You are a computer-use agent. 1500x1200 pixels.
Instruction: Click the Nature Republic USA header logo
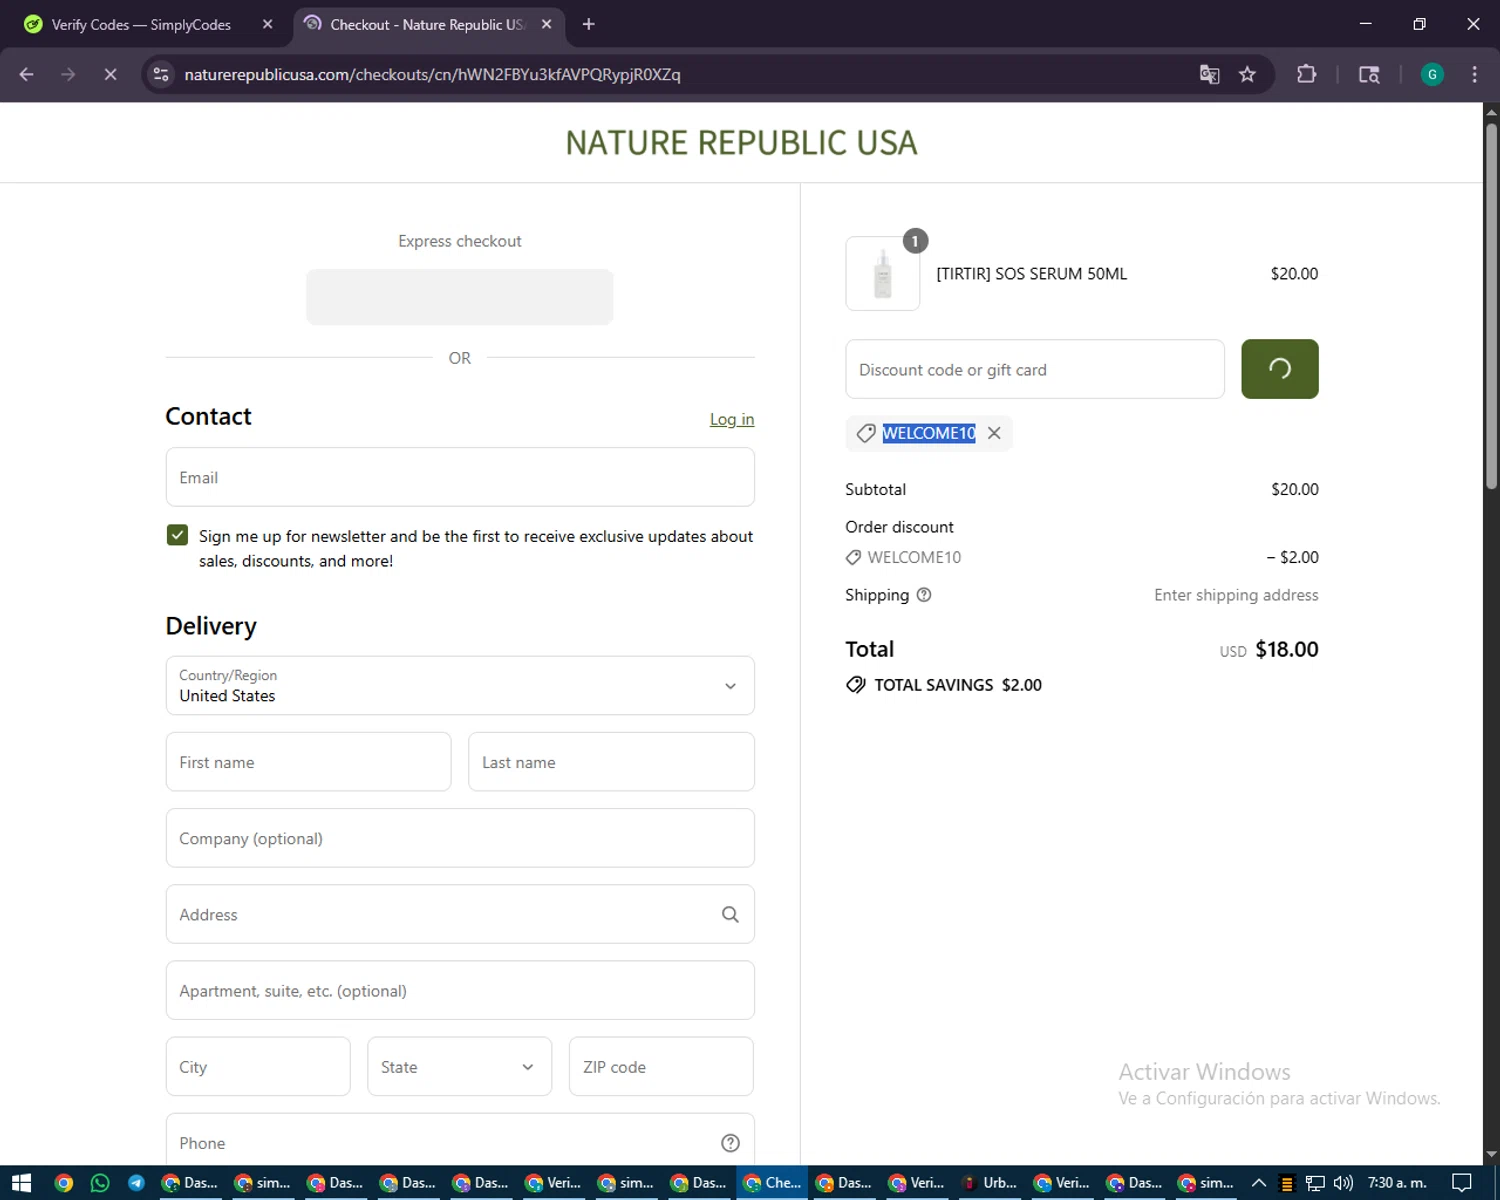[x=741, y=143]
